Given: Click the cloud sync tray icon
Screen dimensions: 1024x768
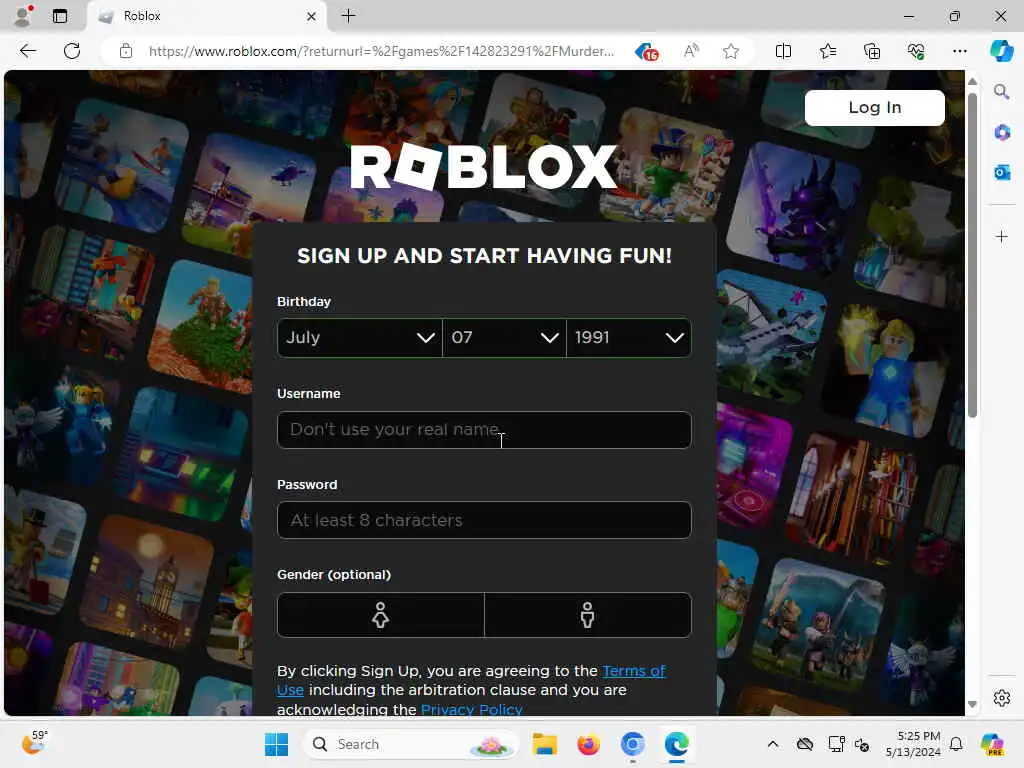Looking at the screenshot, I should click(x=805, y=744).
